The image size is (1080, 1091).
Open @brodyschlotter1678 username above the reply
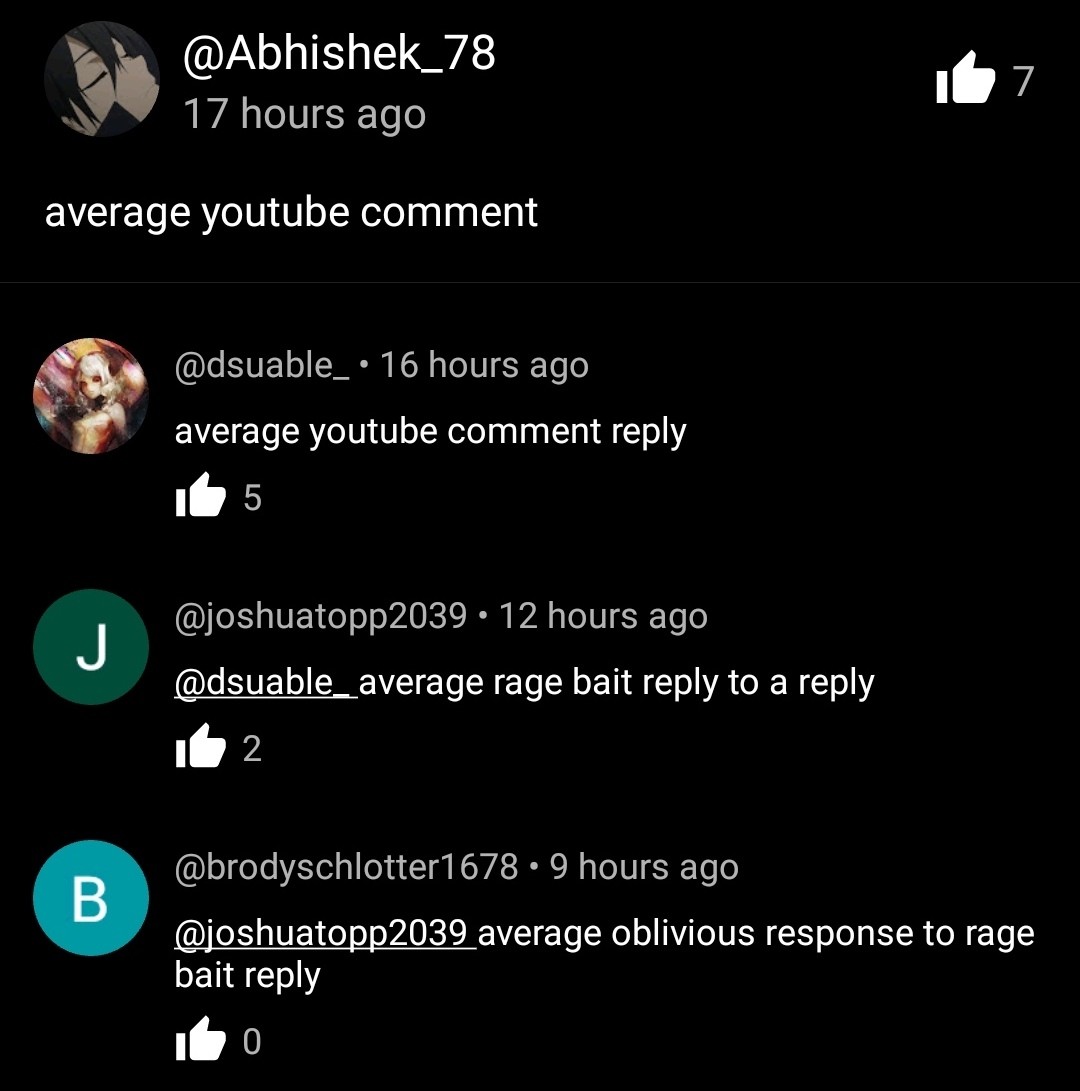point(347,868)
